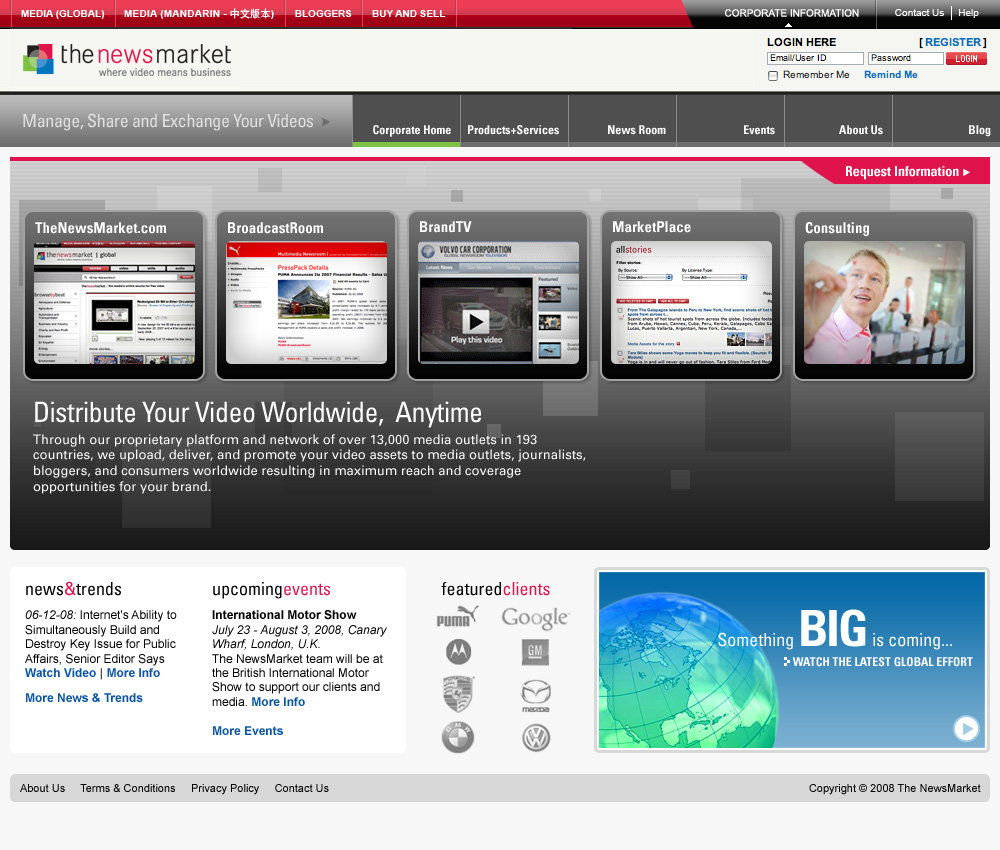Click Manage, Share and Exchange Your Videos
Screen dimensions: 1000x850
tap(168, 121)
